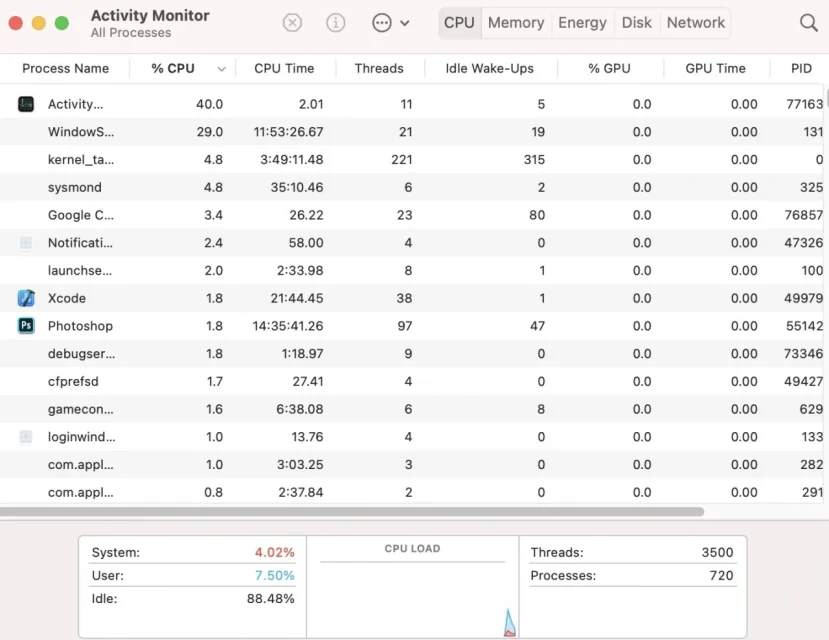The width and height of the screenshot is (829, 640).
Task: Sort by GPU Time column header
Action: tap(715, 68)
